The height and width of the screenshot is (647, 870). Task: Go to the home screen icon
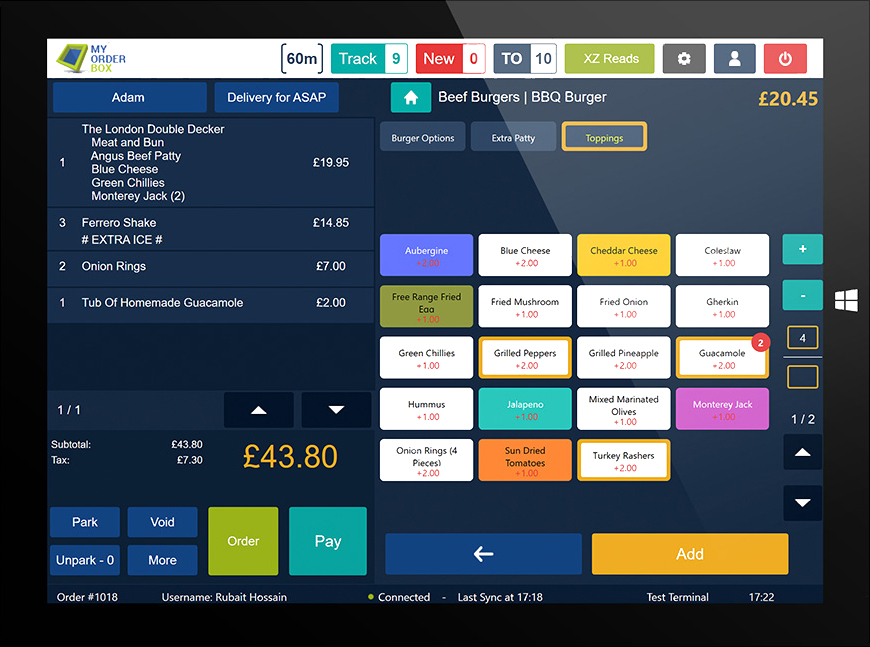pyautogui.click(x=411, y=98)
